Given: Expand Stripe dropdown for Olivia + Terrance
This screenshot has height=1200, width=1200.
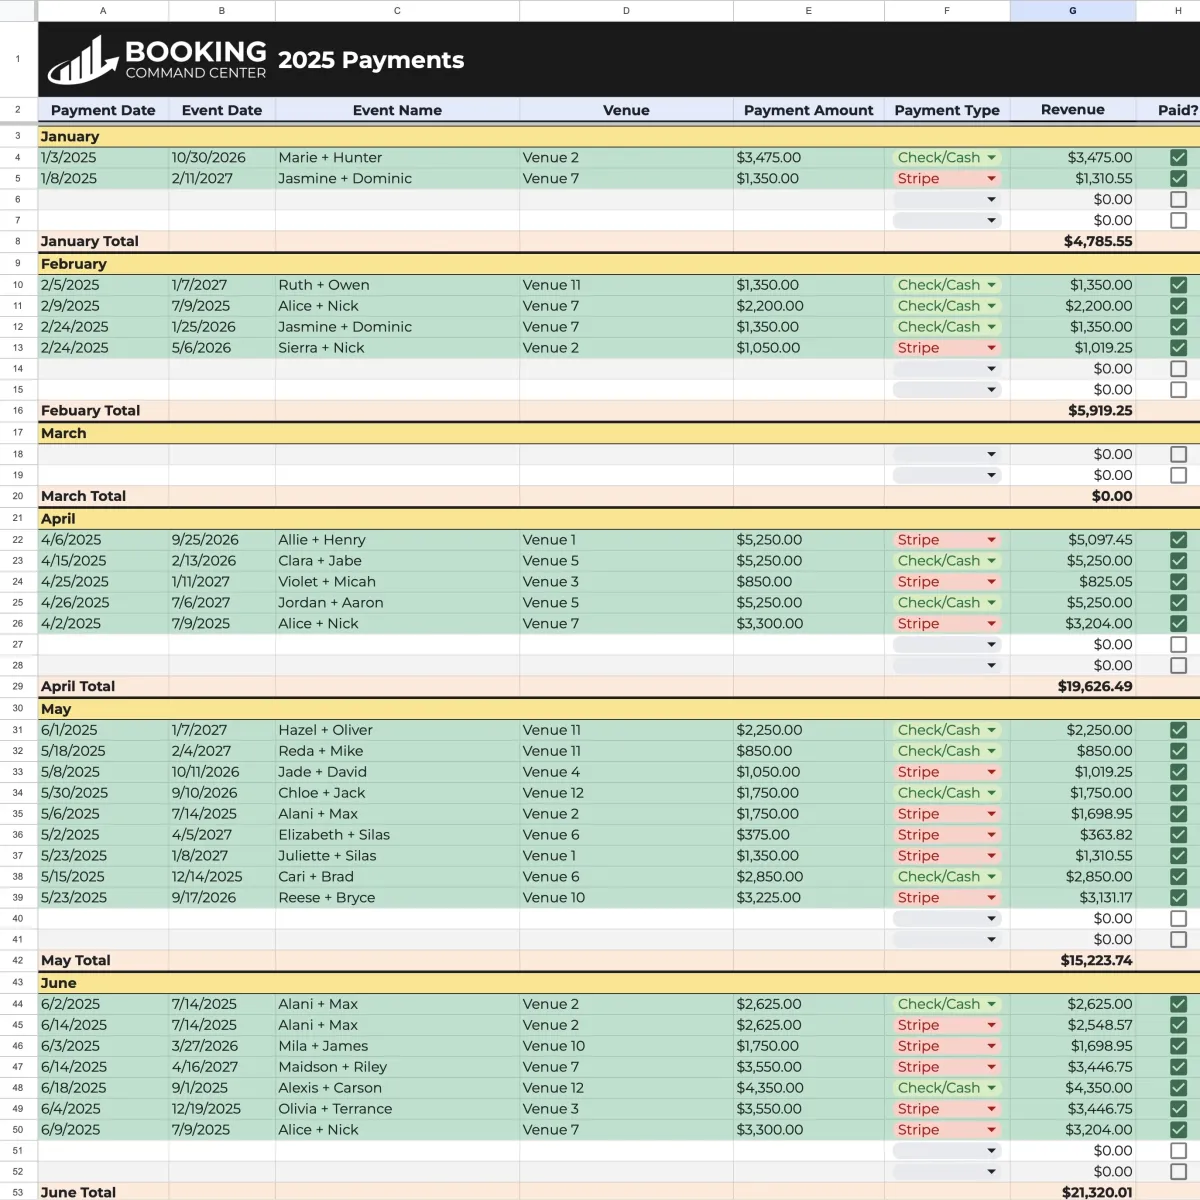Looking at the screenshot, I should point(991,1109).
